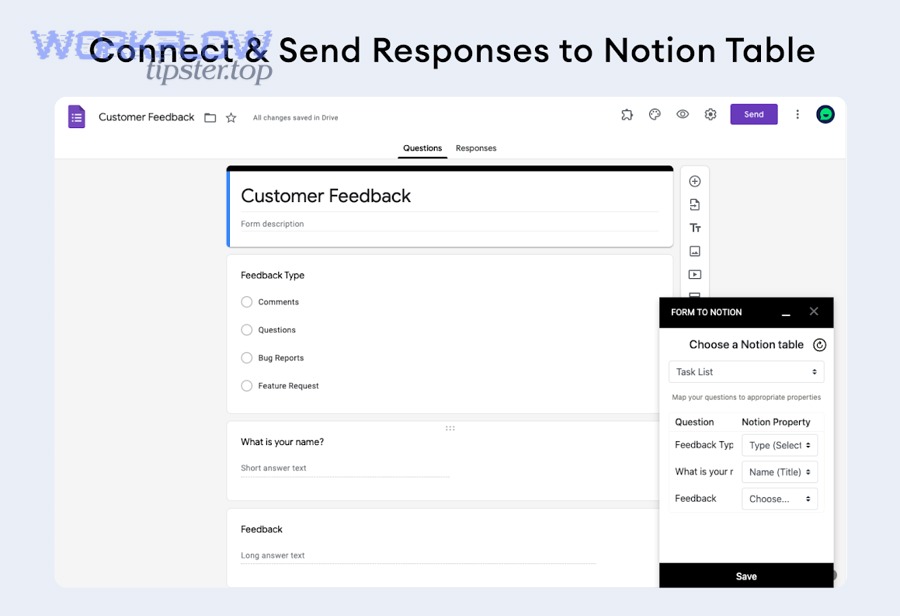The image size is (900, 616).
Task: Open the three-dot more options menu
Action: click(797, 114)
